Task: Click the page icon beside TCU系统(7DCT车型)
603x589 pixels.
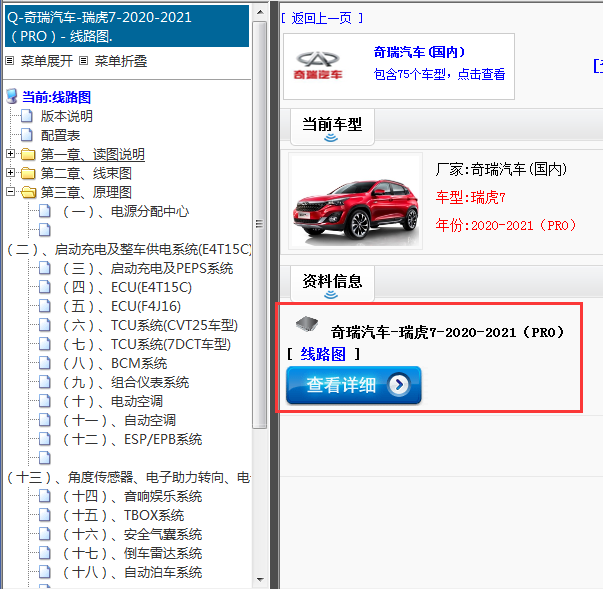Action: point(45,344)
